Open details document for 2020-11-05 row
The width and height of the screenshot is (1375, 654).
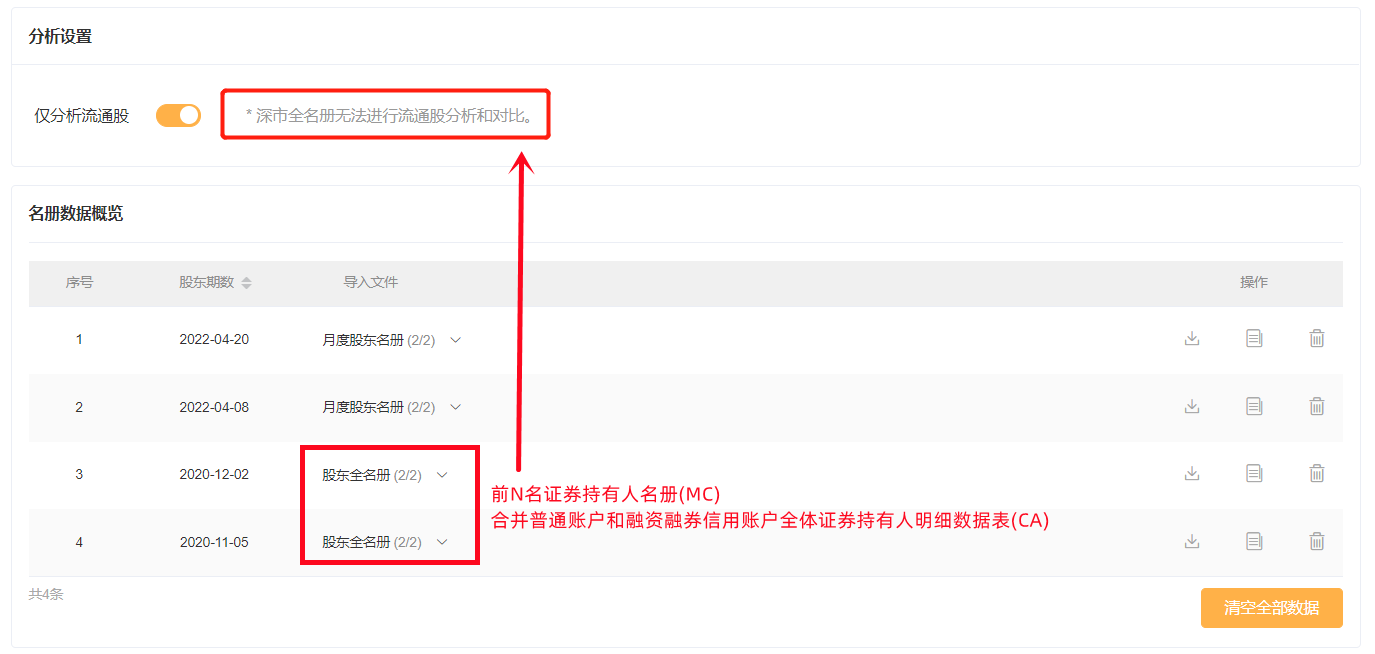click(1254, 541)
